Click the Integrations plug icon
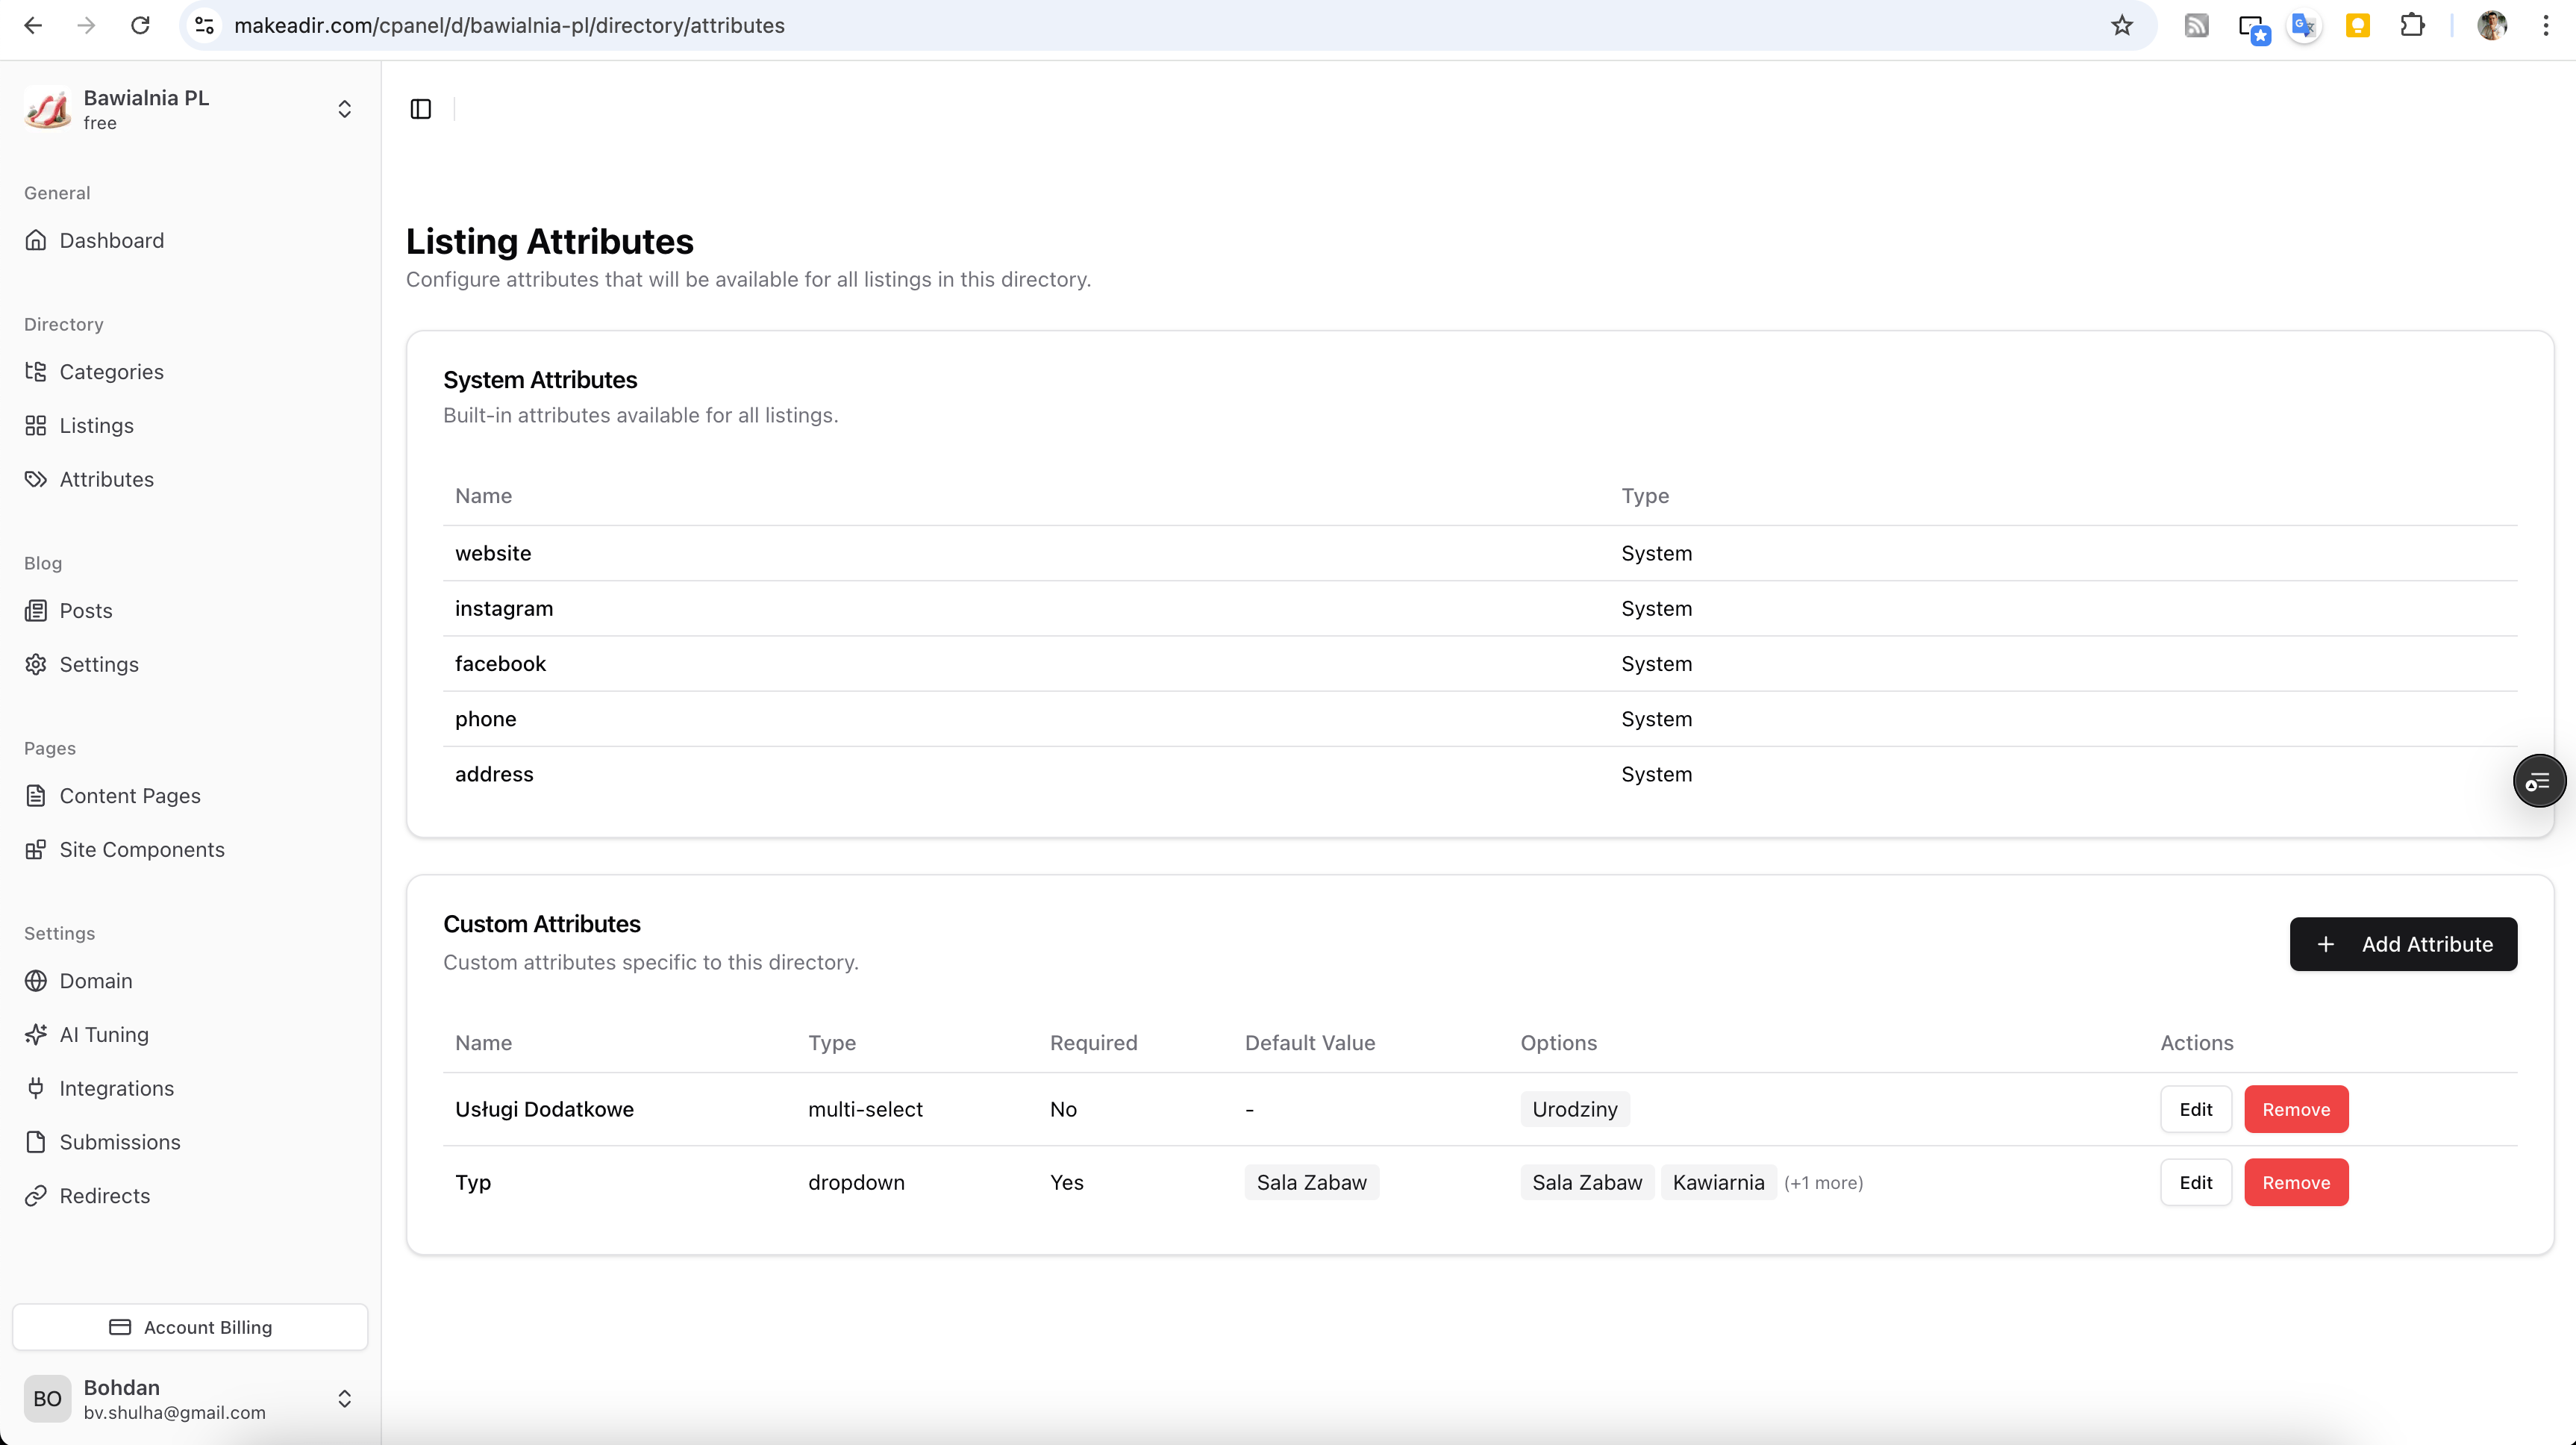 (36, 1088)
